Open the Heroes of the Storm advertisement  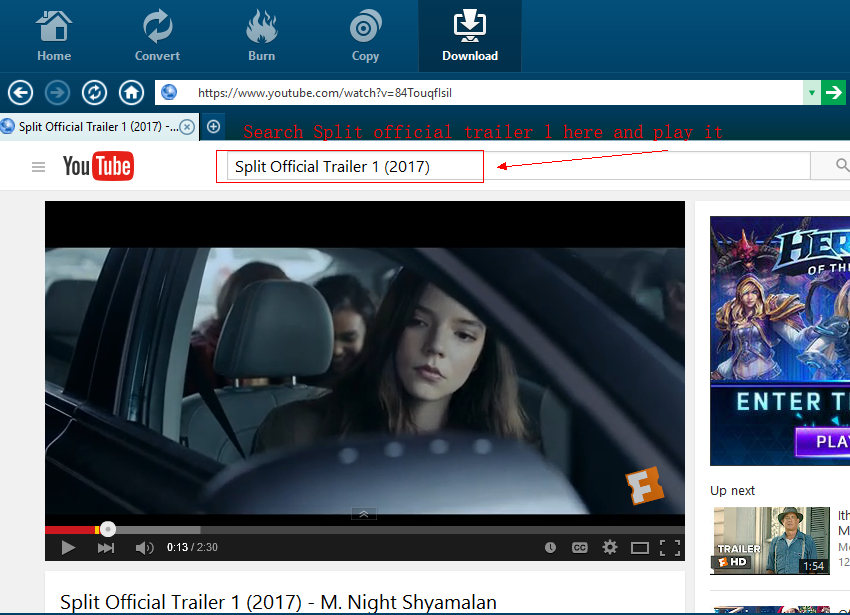pyautogui.click(x=780, y=341)
